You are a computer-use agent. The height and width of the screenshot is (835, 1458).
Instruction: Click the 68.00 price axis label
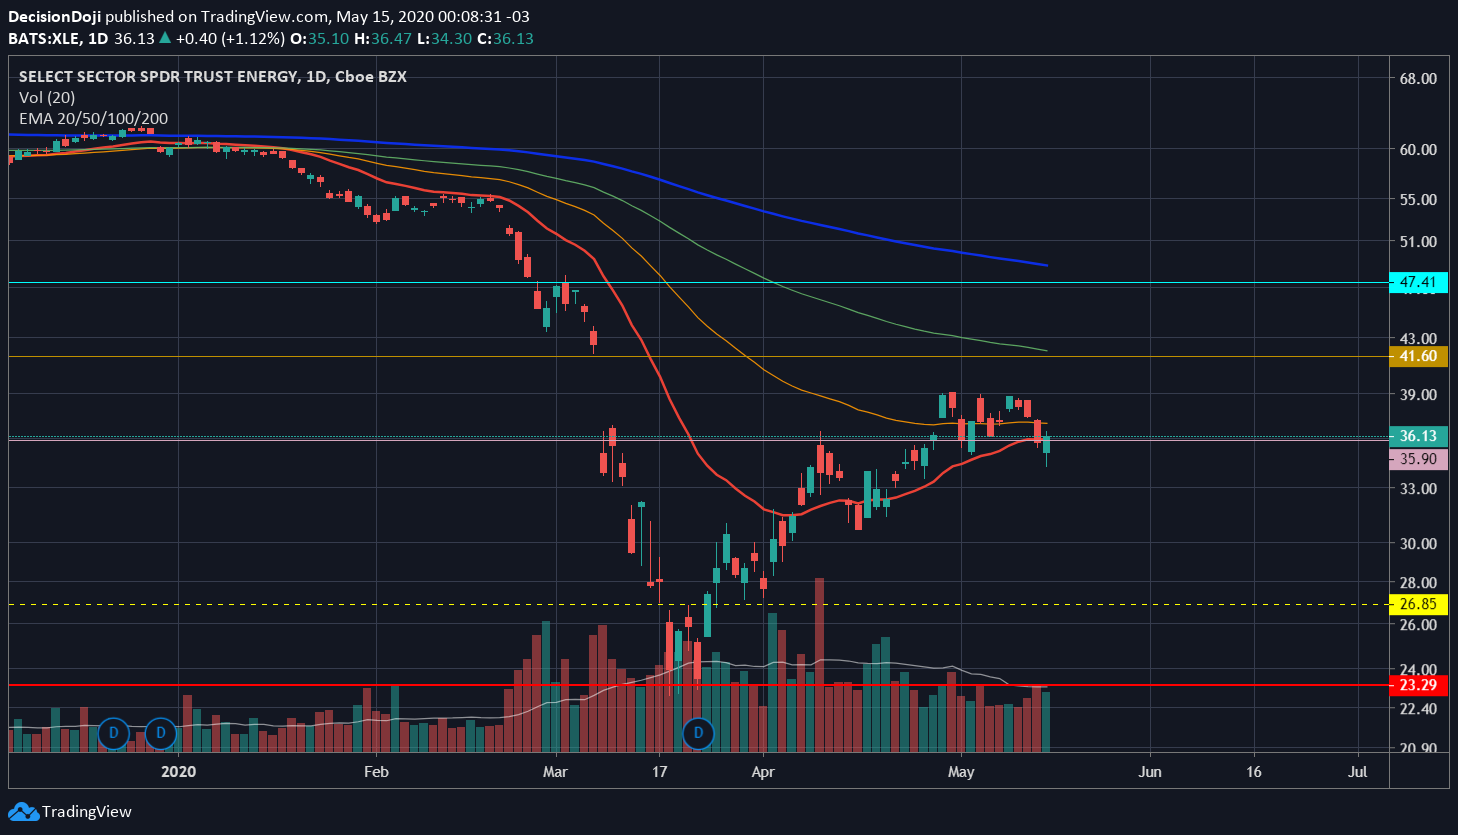click(1418, 78)
